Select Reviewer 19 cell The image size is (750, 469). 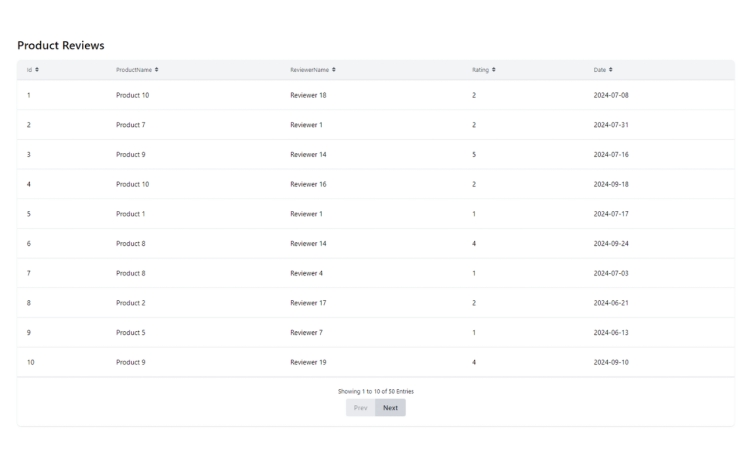pyautogui.click(x=308, y=362)
